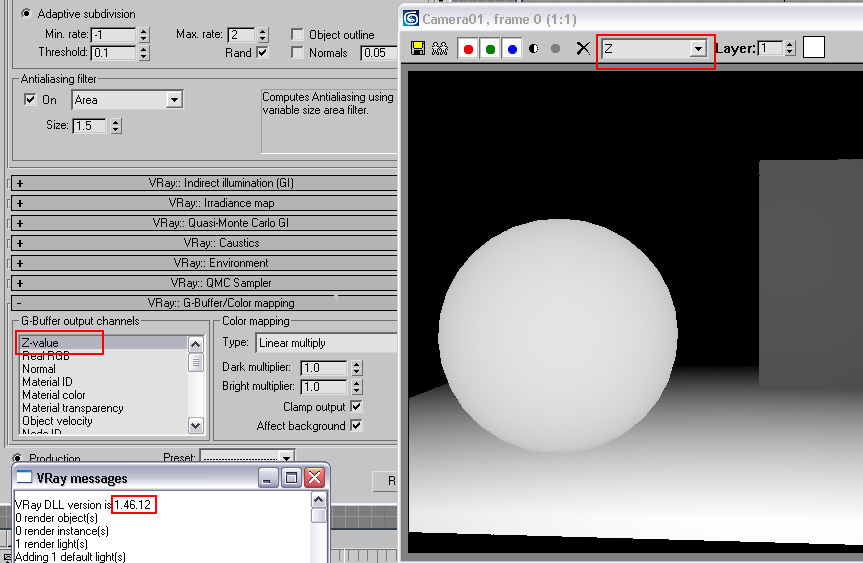The height and width of the screenshot is (563, 863).
Task: Minimize the VRay messages window
Action: [267, 478]
